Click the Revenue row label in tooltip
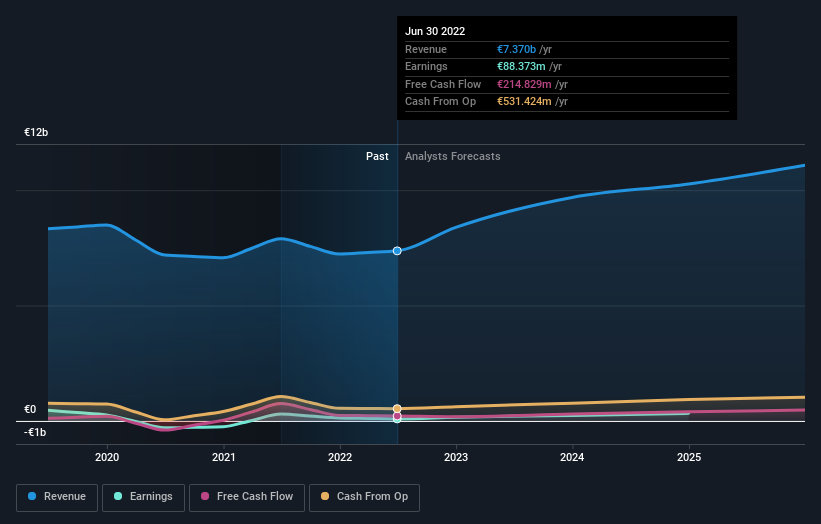 pos(426,49)
